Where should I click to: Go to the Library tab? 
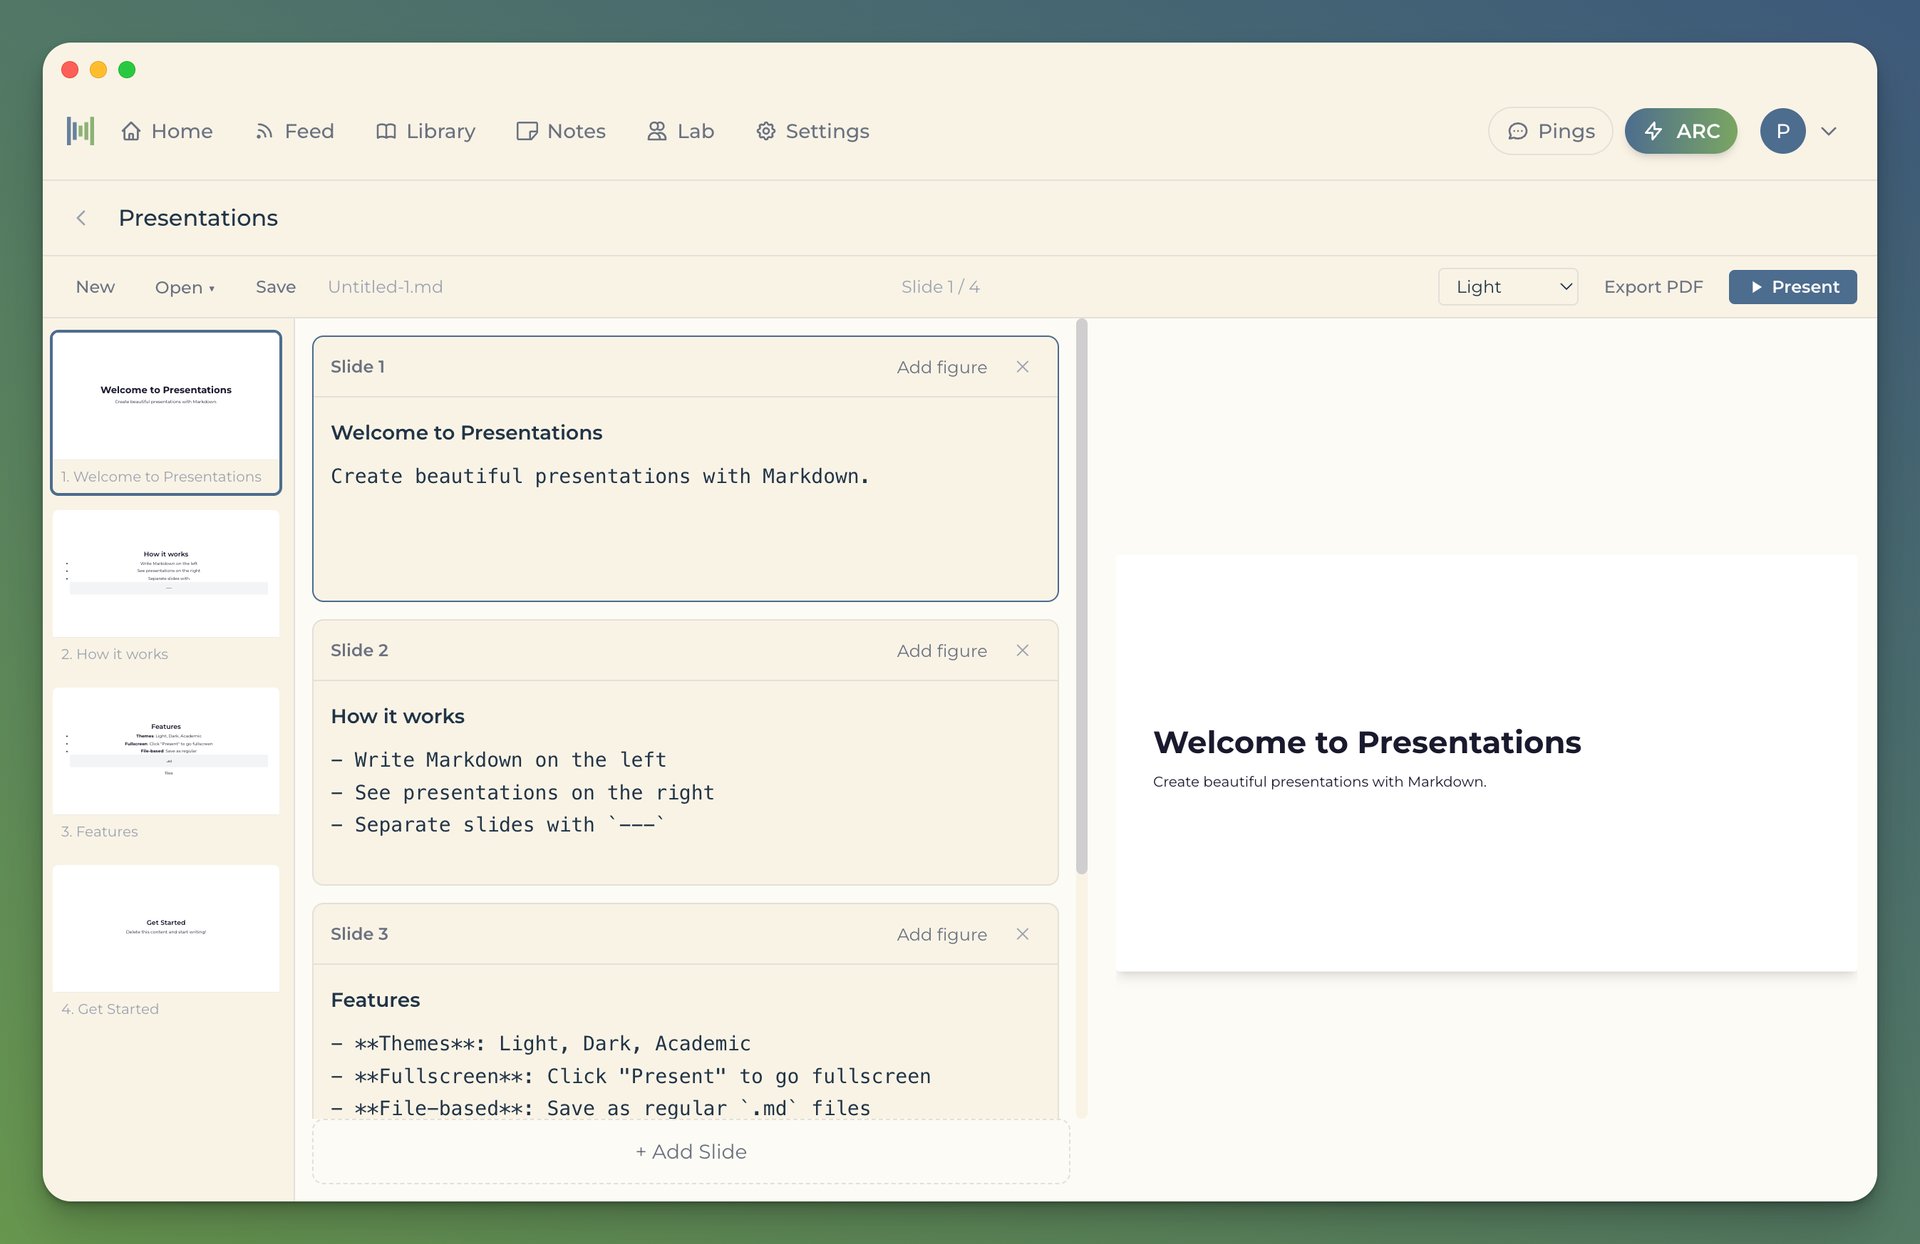click(x=426, y=131)
